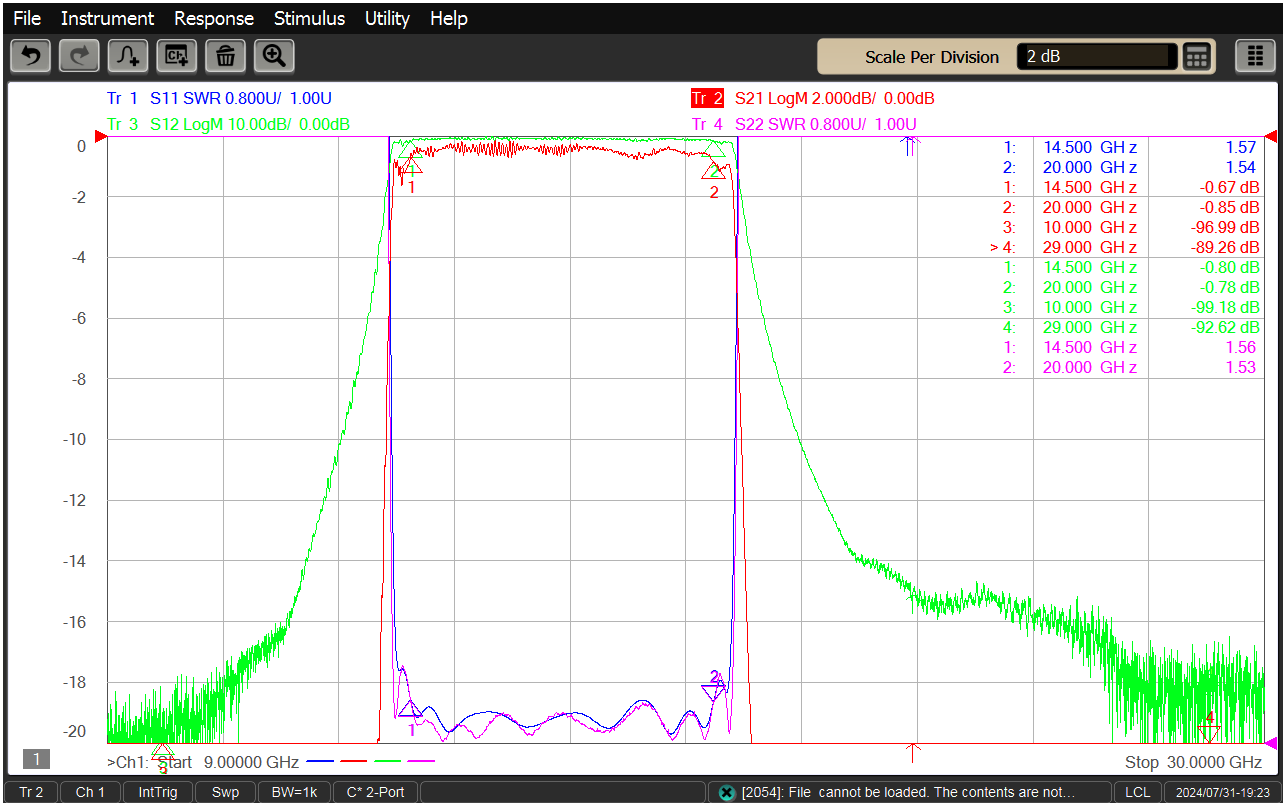Click the active marker 4 readout -89.26 dB
The height and width of the screenshot is (806, 1286).
pyautogui.click(x=1226, y=247)
